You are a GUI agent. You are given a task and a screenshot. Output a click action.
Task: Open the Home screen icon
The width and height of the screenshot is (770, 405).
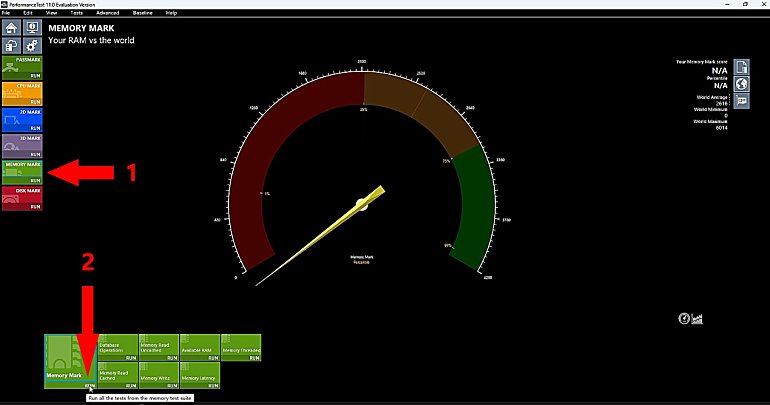pyautogui.click(x=11, y=27)
